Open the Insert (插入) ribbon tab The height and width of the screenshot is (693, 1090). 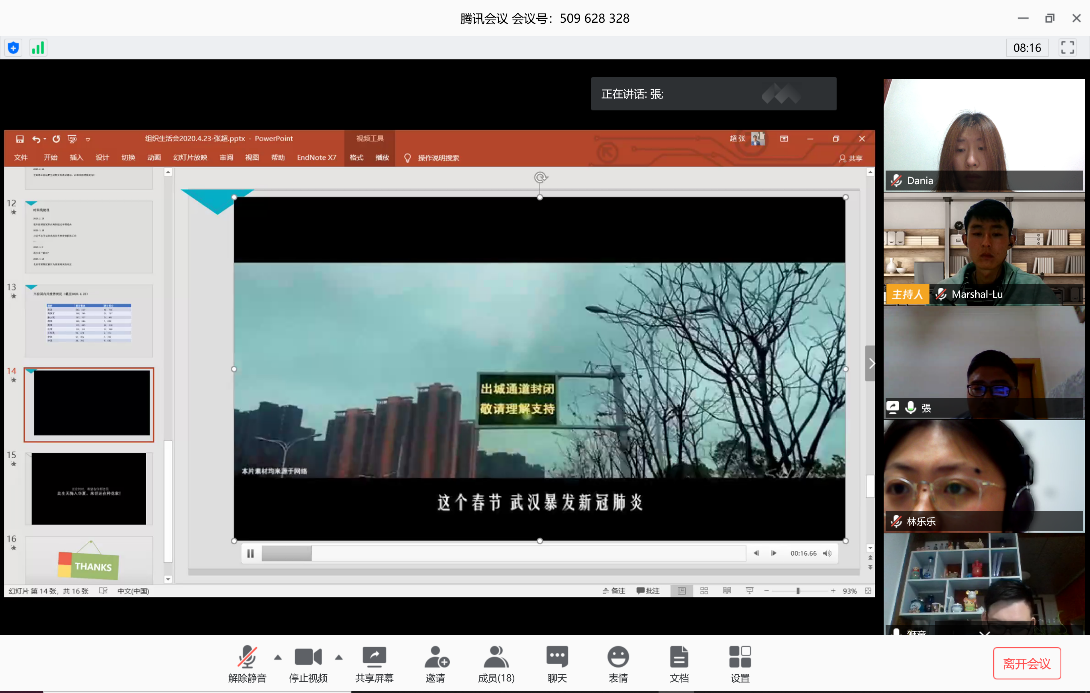[76, 158]
